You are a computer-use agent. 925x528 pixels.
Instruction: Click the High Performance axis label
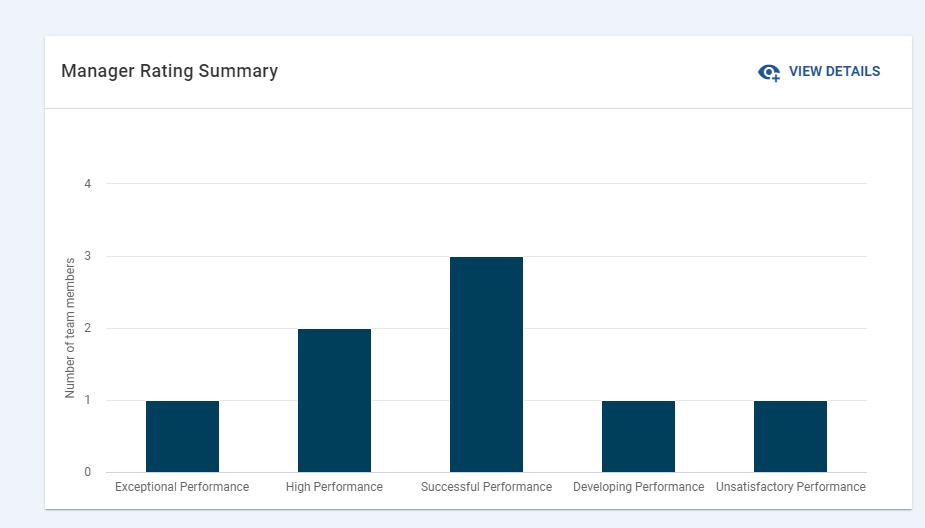click(334, 487)
